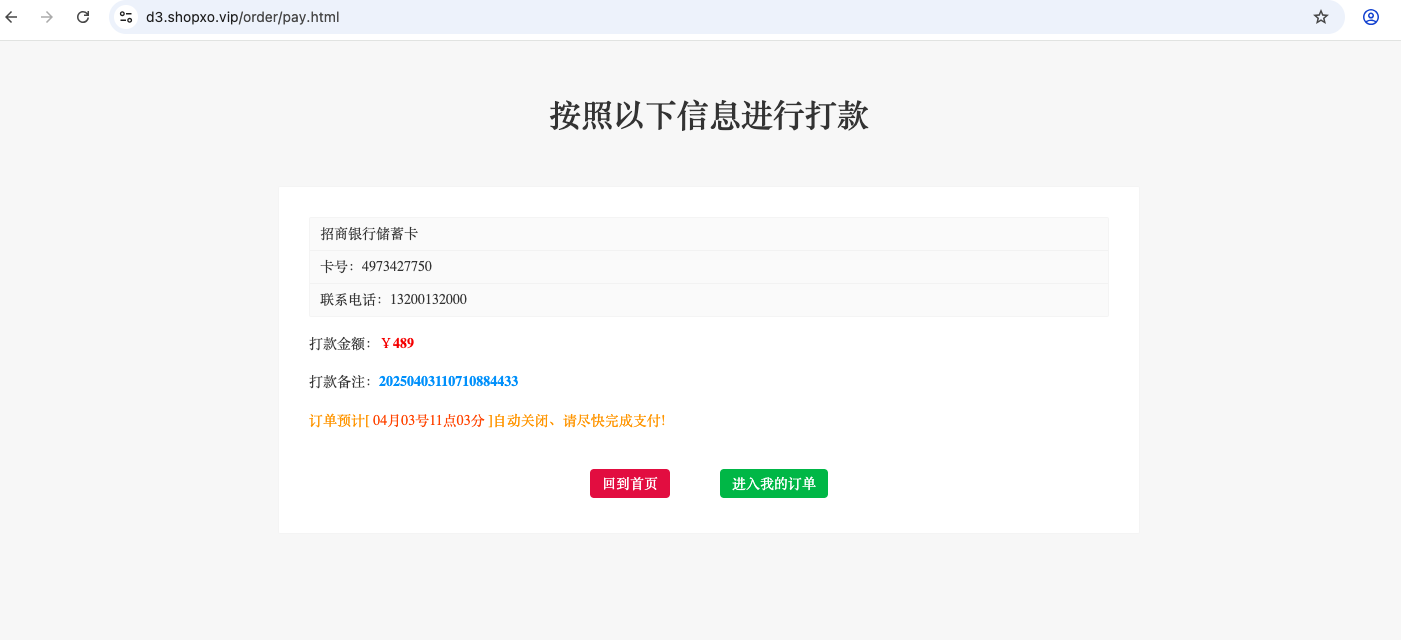Viewport: 1401px width, 640px height.
Task: Click the order auto-close notice text
Action: point(487,421)
